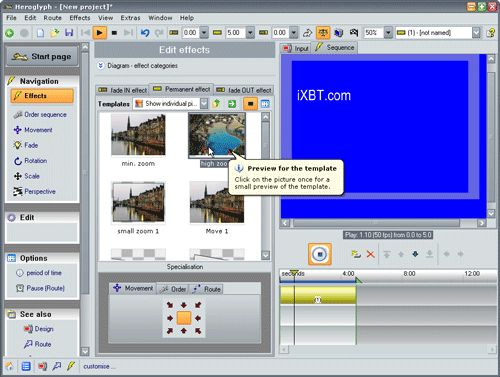Click the lightning effects icon in bottom bar
The width and height of the screenshot is (500, 377).
tap(71, 366)
